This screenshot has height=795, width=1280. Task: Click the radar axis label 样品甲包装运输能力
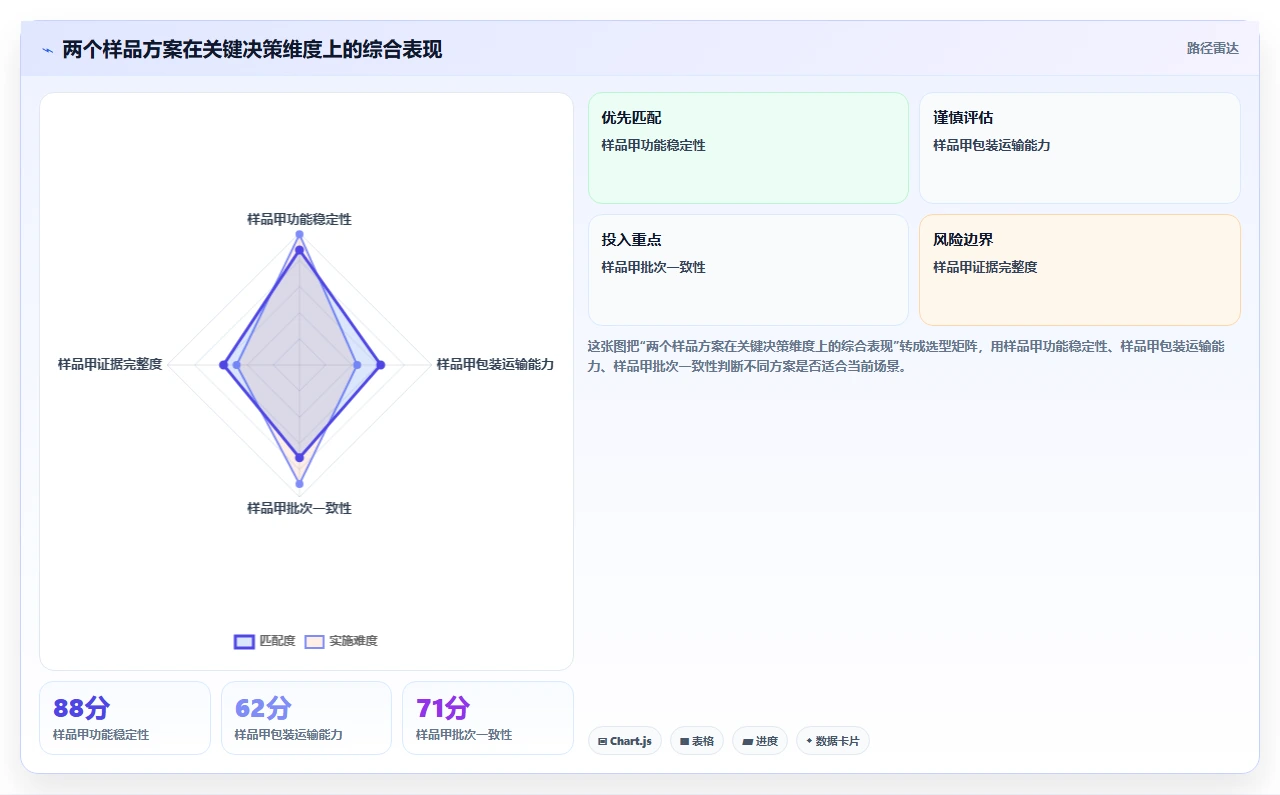pos(495,364)
